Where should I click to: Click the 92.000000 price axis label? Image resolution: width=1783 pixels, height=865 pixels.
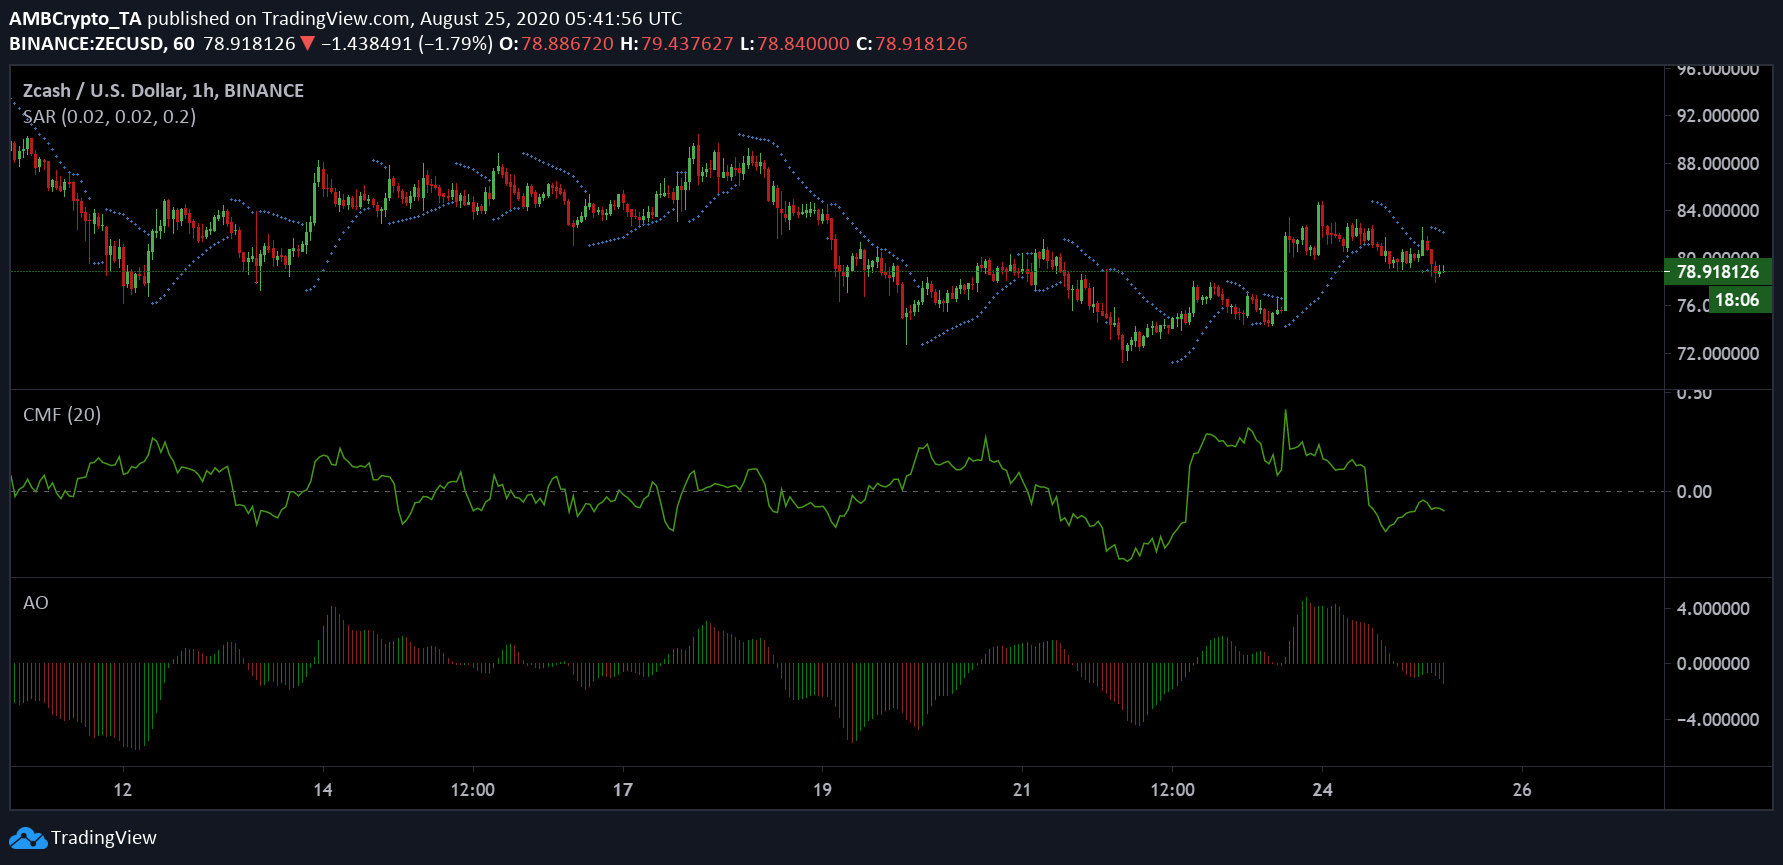(x=1717, y=116)
